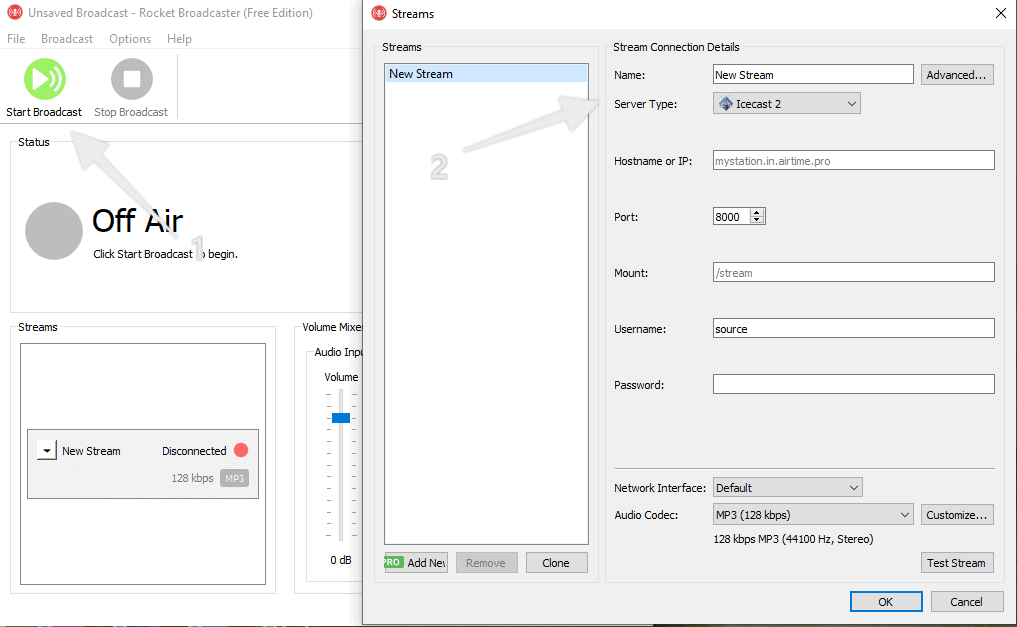Click the Off Air status circle

click(x=53, y=231)
